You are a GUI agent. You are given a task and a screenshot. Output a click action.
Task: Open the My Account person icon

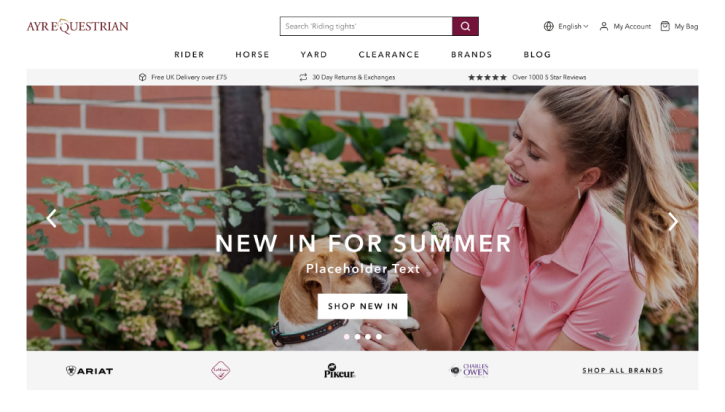tap(604, 26)
